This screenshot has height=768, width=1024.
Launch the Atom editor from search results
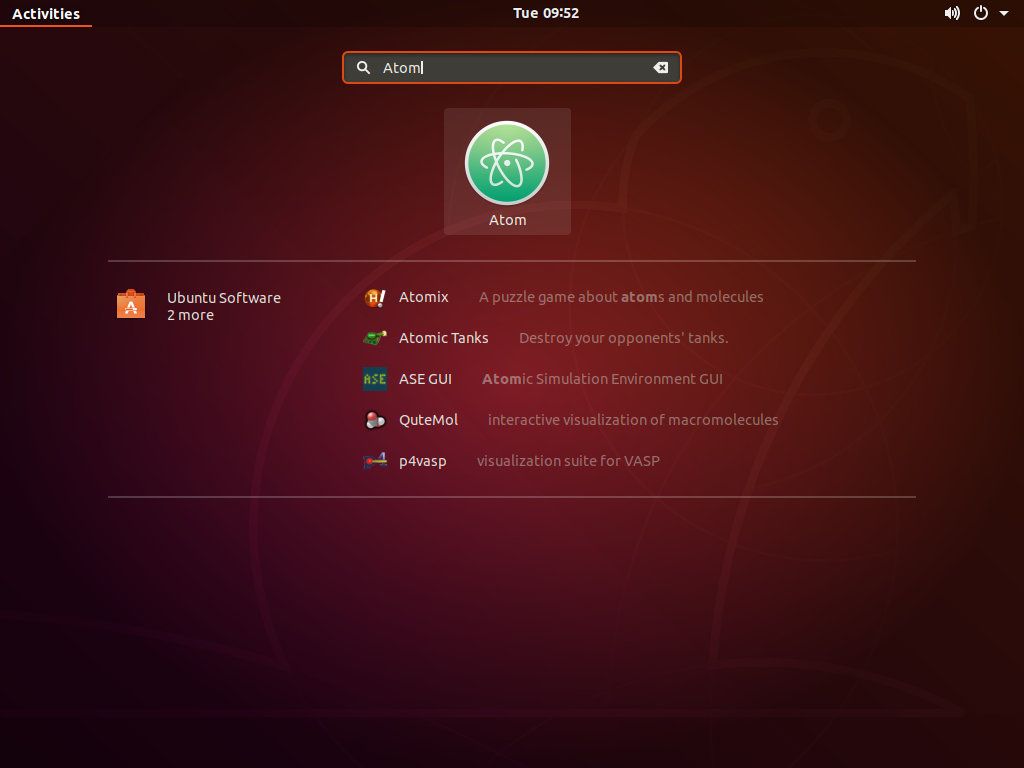(507, 163)
